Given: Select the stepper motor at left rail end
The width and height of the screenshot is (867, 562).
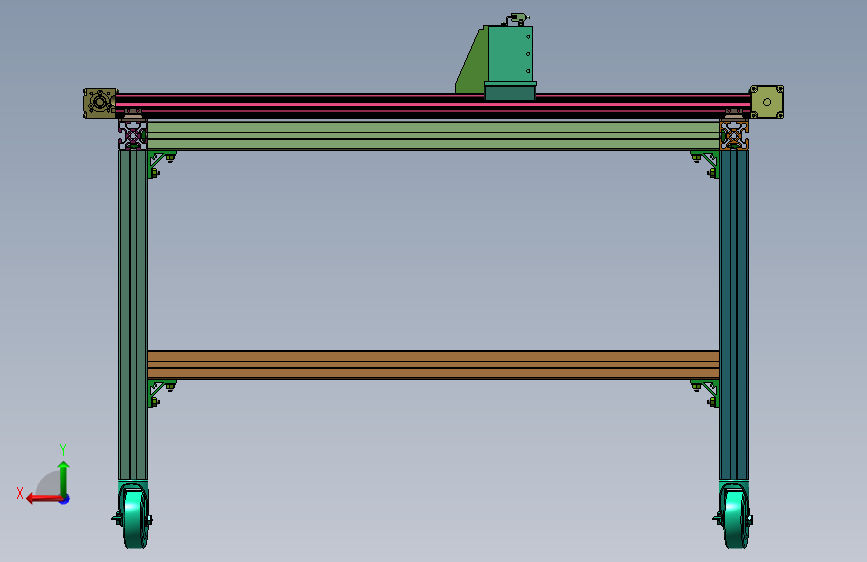Looking at the screenshot, I should (100, 103).
